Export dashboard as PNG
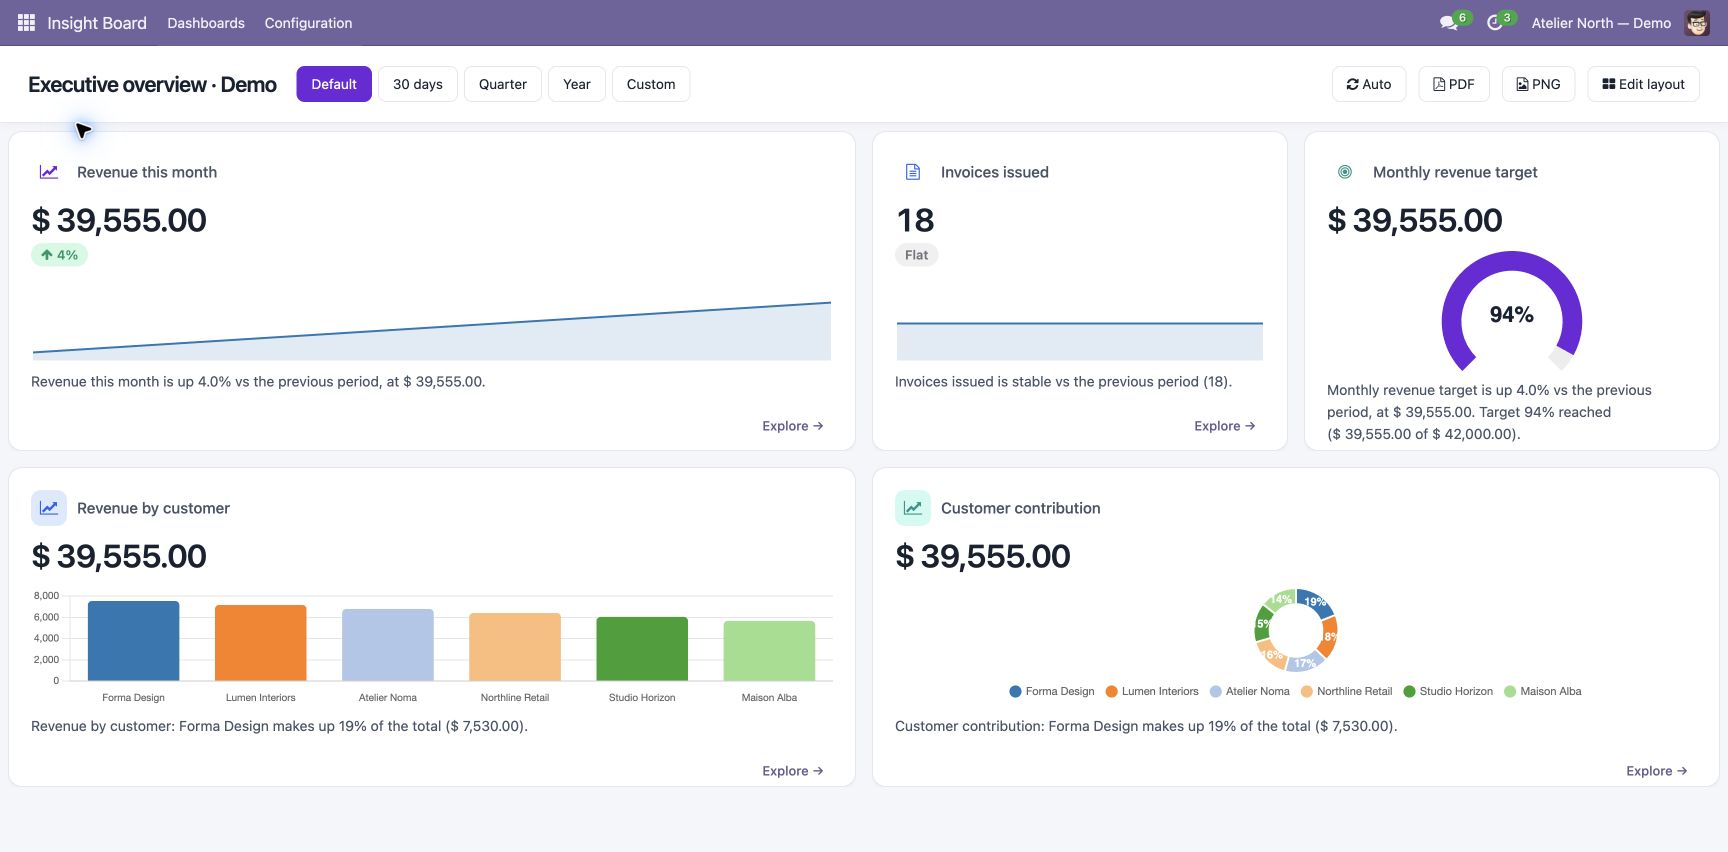Viewport: 1728px width, 852px height. [x=1538, y=84]
